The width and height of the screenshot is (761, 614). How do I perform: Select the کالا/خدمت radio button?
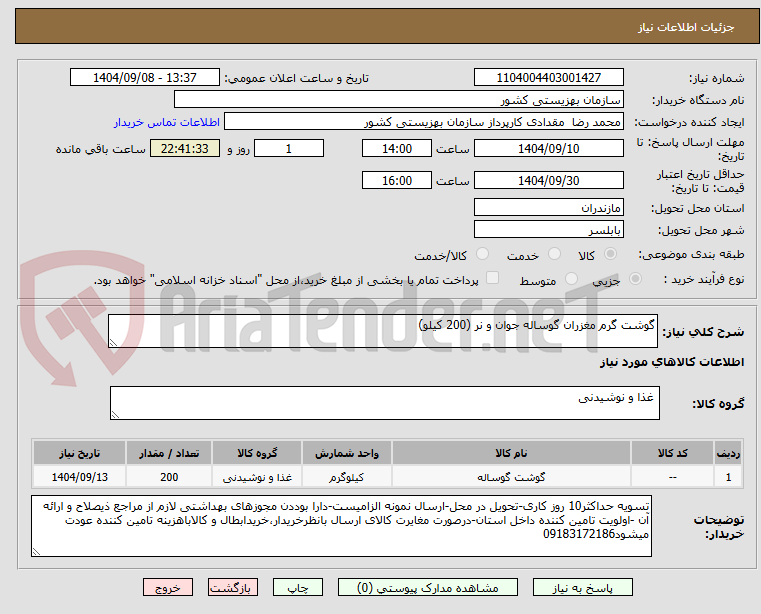(482, 254)
